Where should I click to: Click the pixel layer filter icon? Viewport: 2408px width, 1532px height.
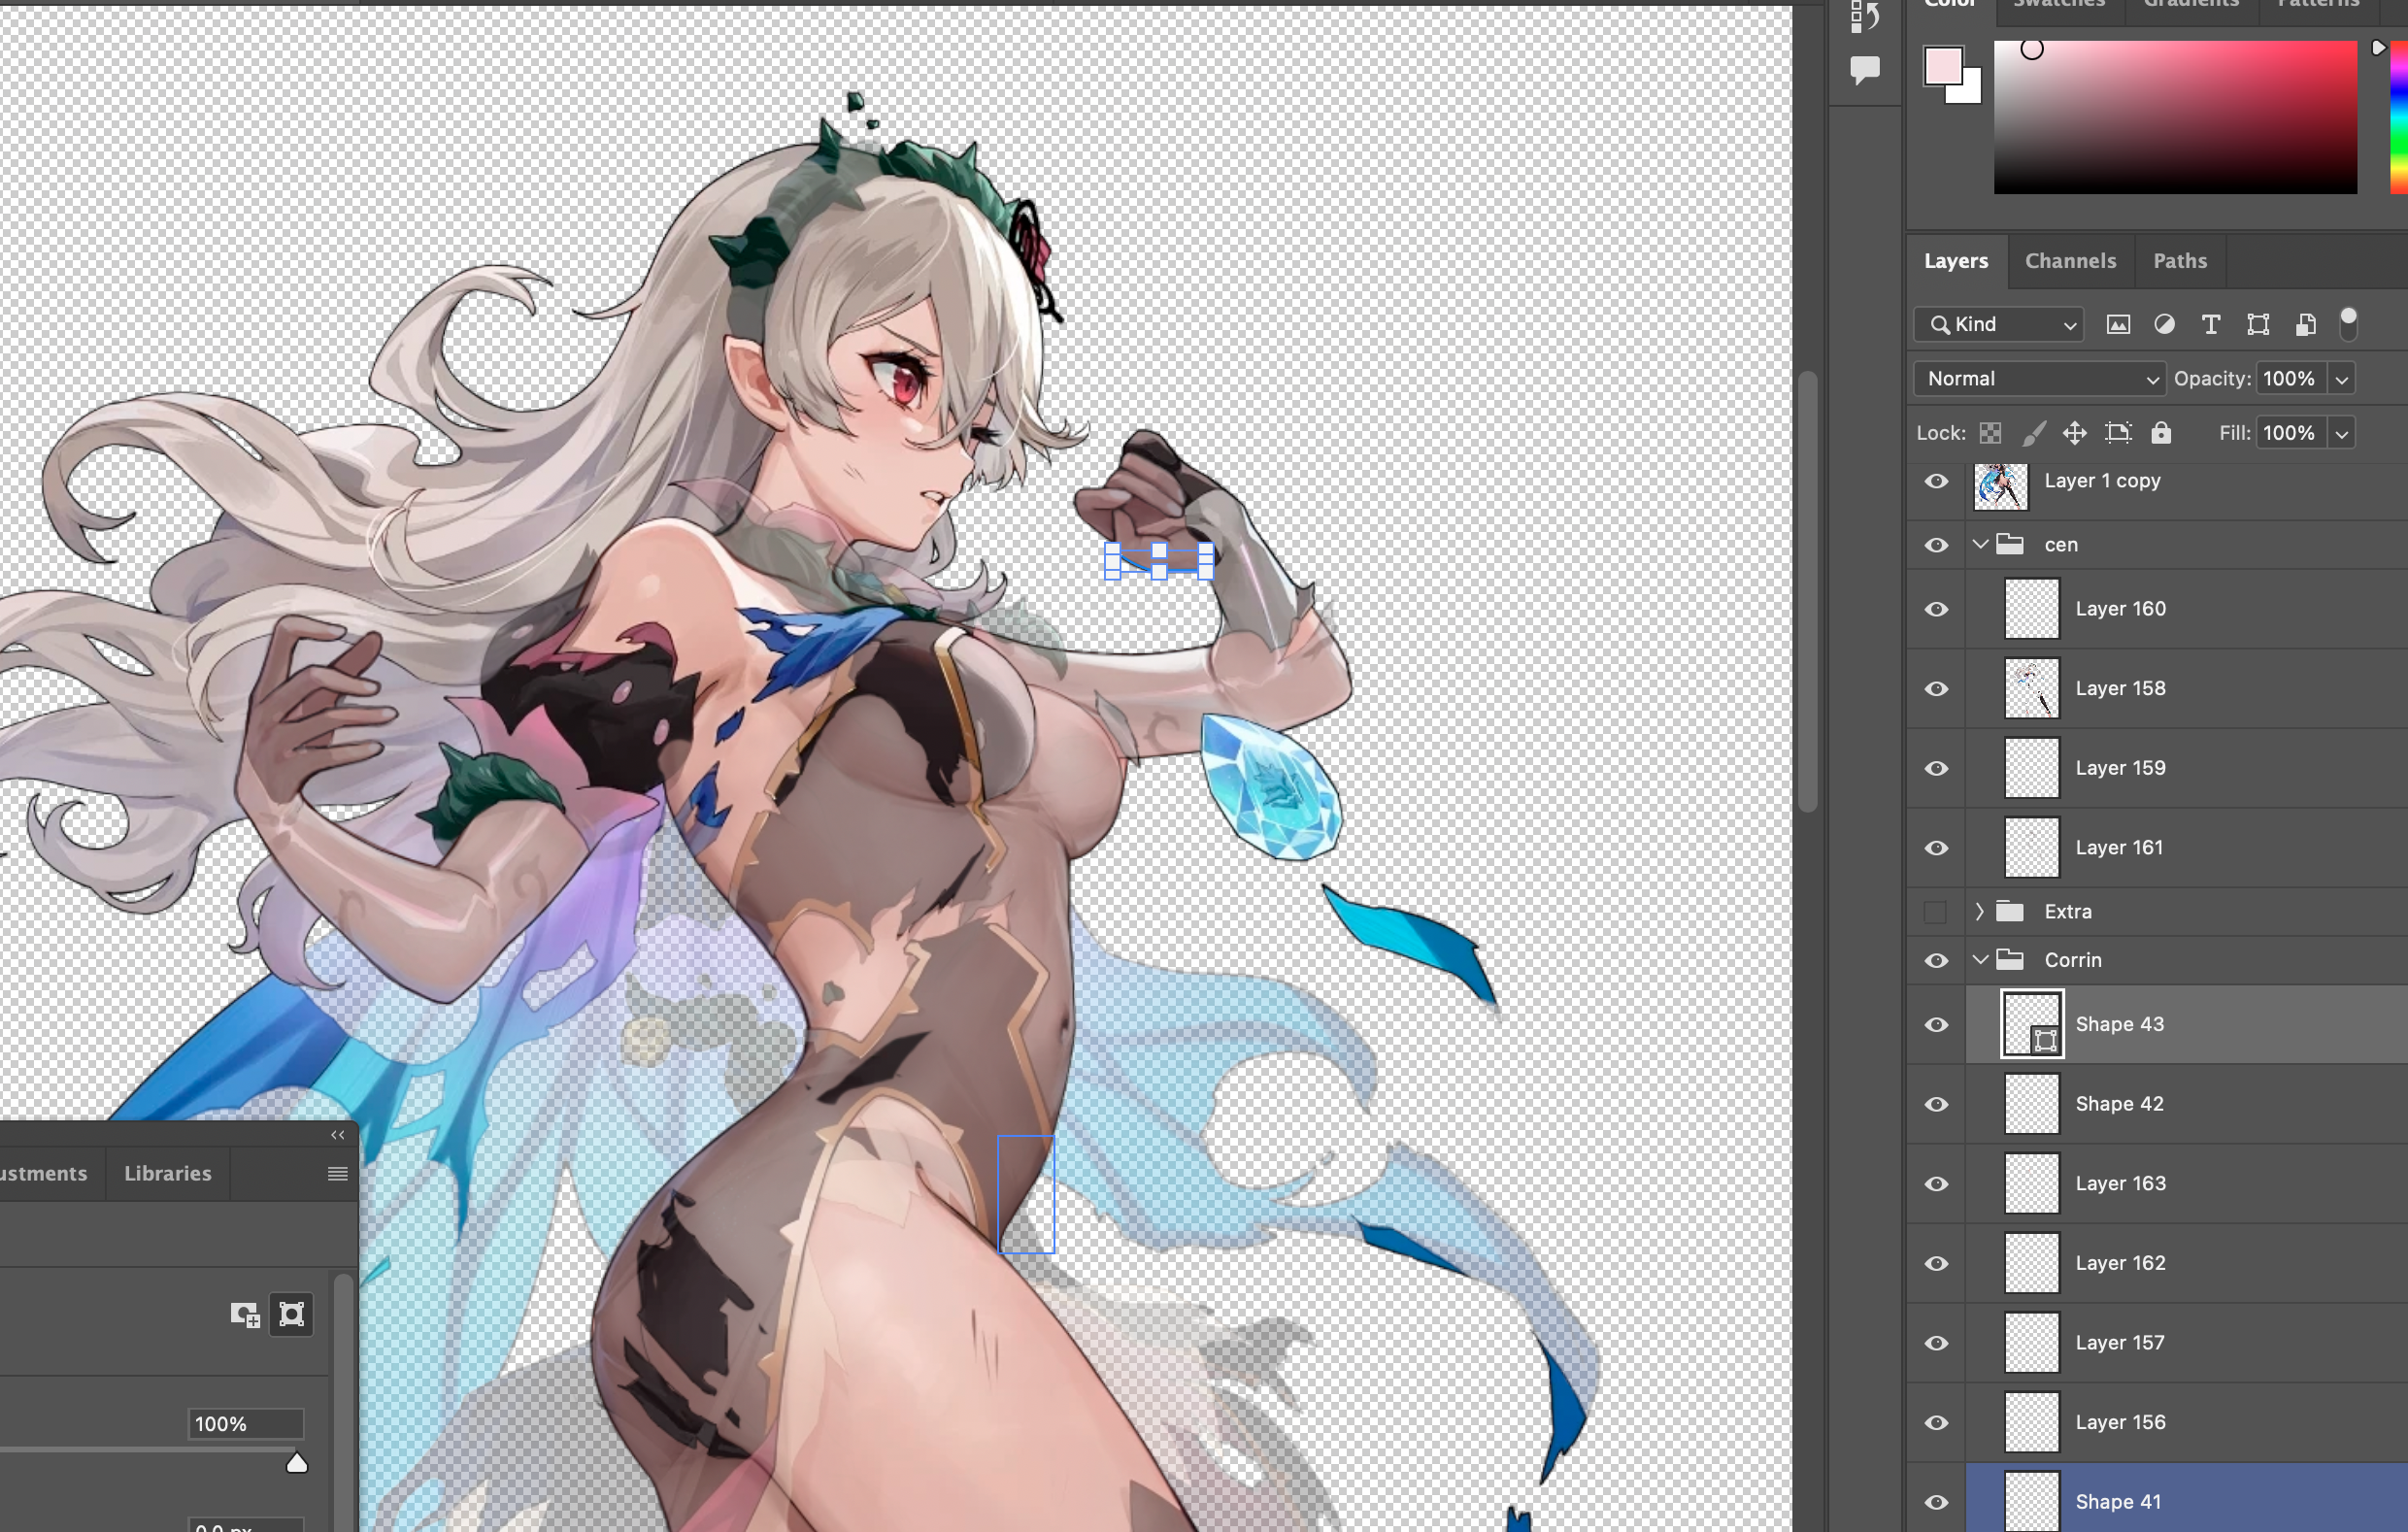coord(2118,324)
